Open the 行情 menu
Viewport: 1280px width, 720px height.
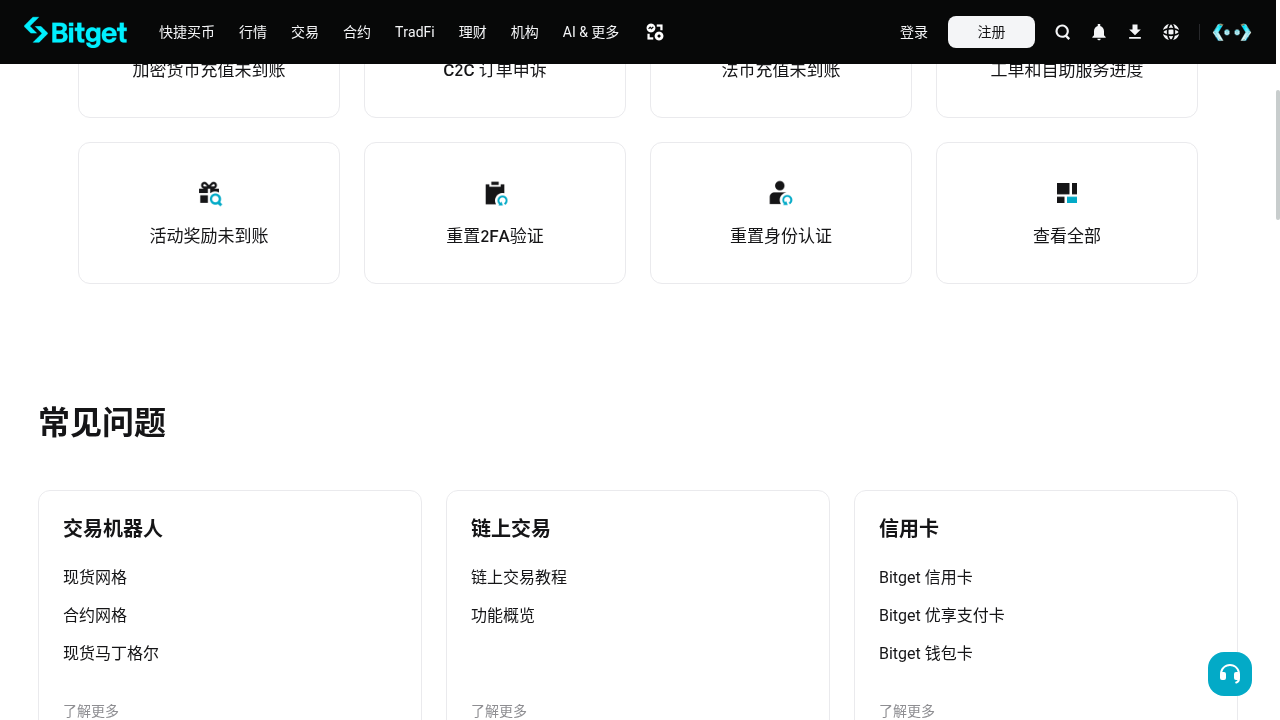(x=253, y=32)
